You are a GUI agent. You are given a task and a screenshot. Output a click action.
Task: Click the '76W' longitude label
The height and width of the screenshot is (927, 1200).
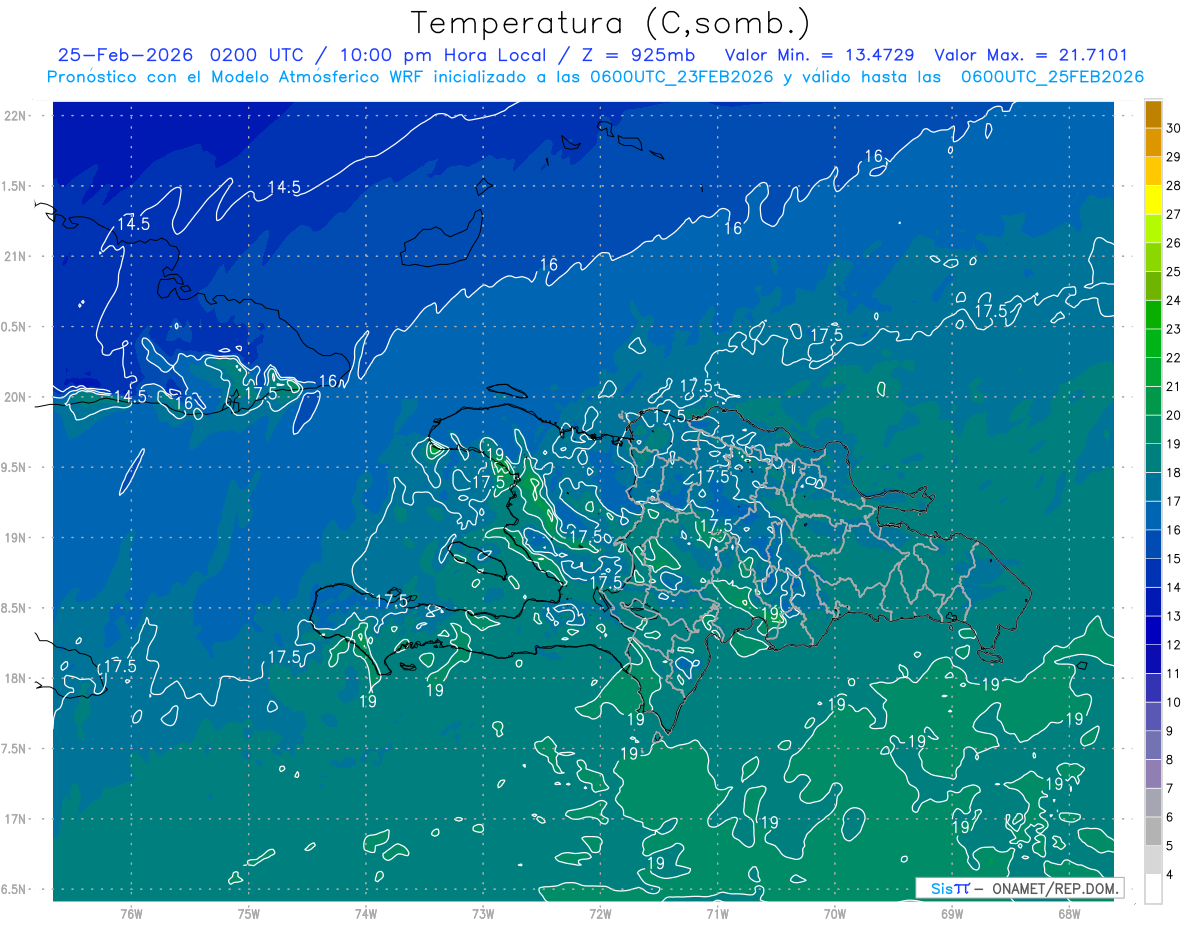[131, 913]
